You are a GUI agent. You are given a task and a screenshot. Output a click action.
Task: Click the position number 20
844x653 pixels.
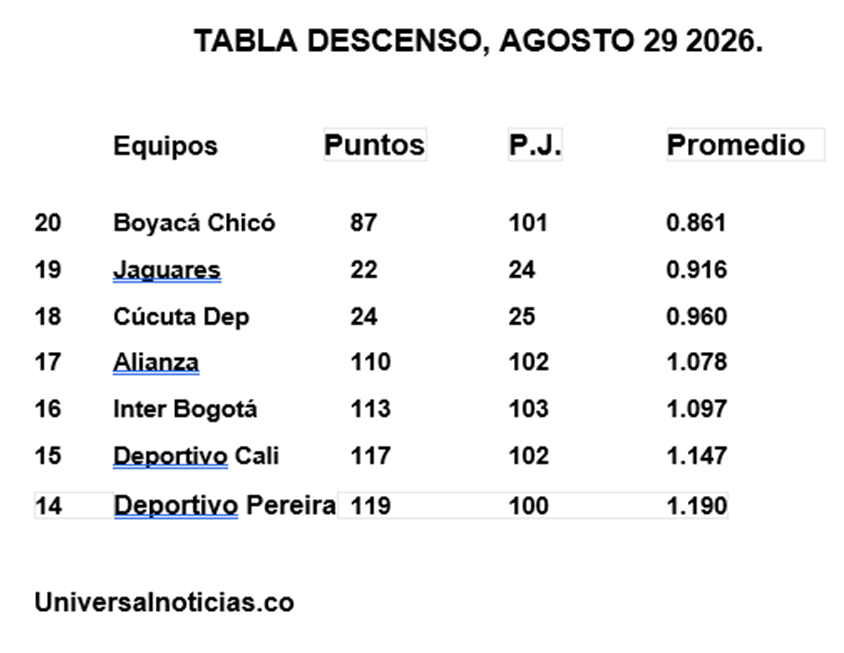click(48, 223)
